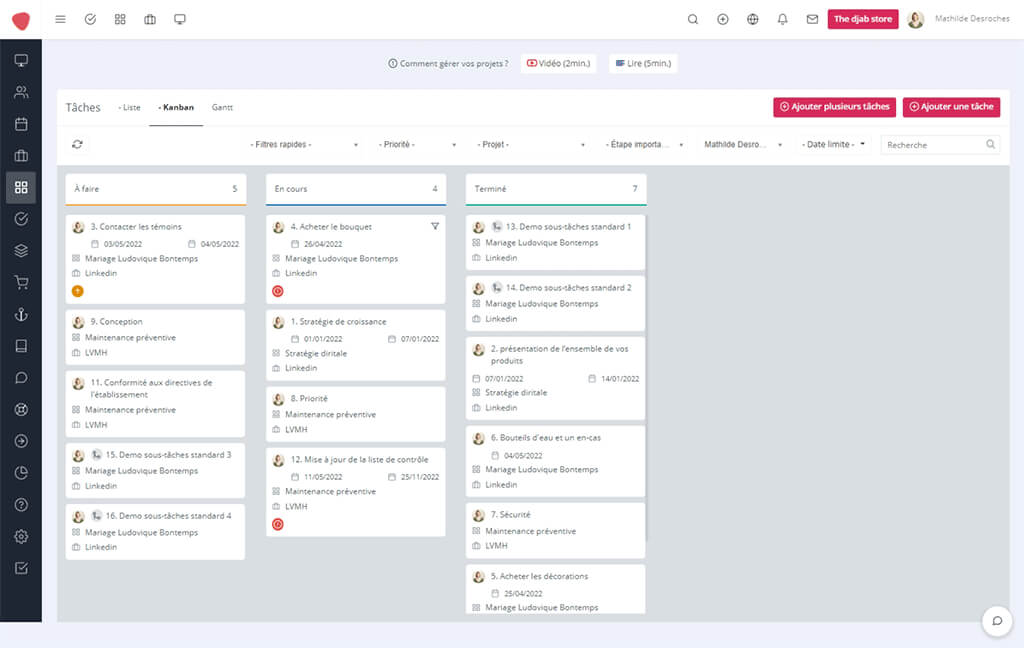Click the Lire (5min.) button

point(643,63)
